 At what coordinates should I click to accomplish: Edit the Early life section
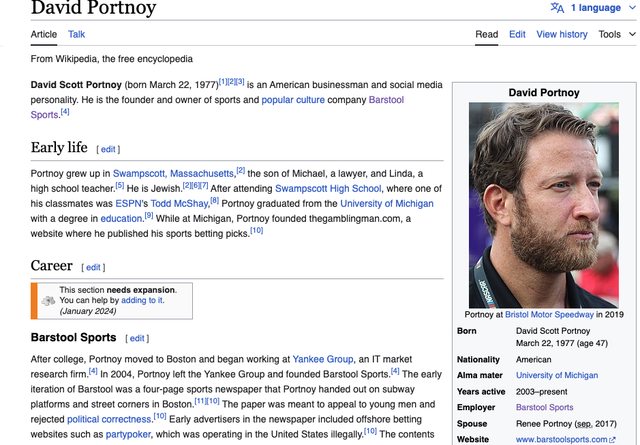click(108, 149)
